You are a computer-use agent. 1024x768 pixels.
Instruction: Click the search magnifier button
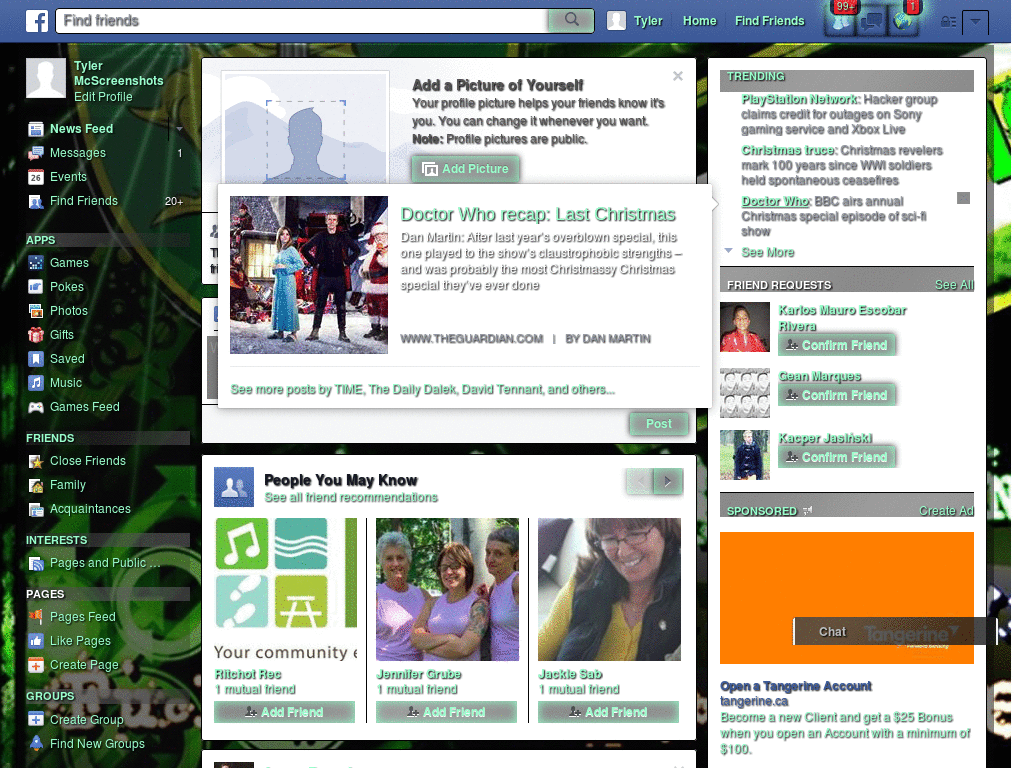click(x=571, y=20)
